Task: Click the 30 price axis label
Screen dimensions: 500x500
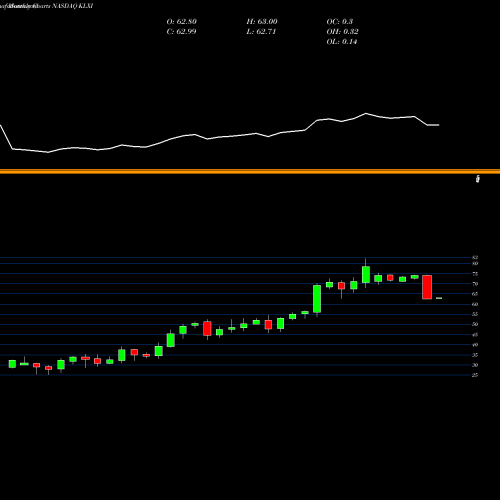Action: pyautogui.click(x=475, y=365)
